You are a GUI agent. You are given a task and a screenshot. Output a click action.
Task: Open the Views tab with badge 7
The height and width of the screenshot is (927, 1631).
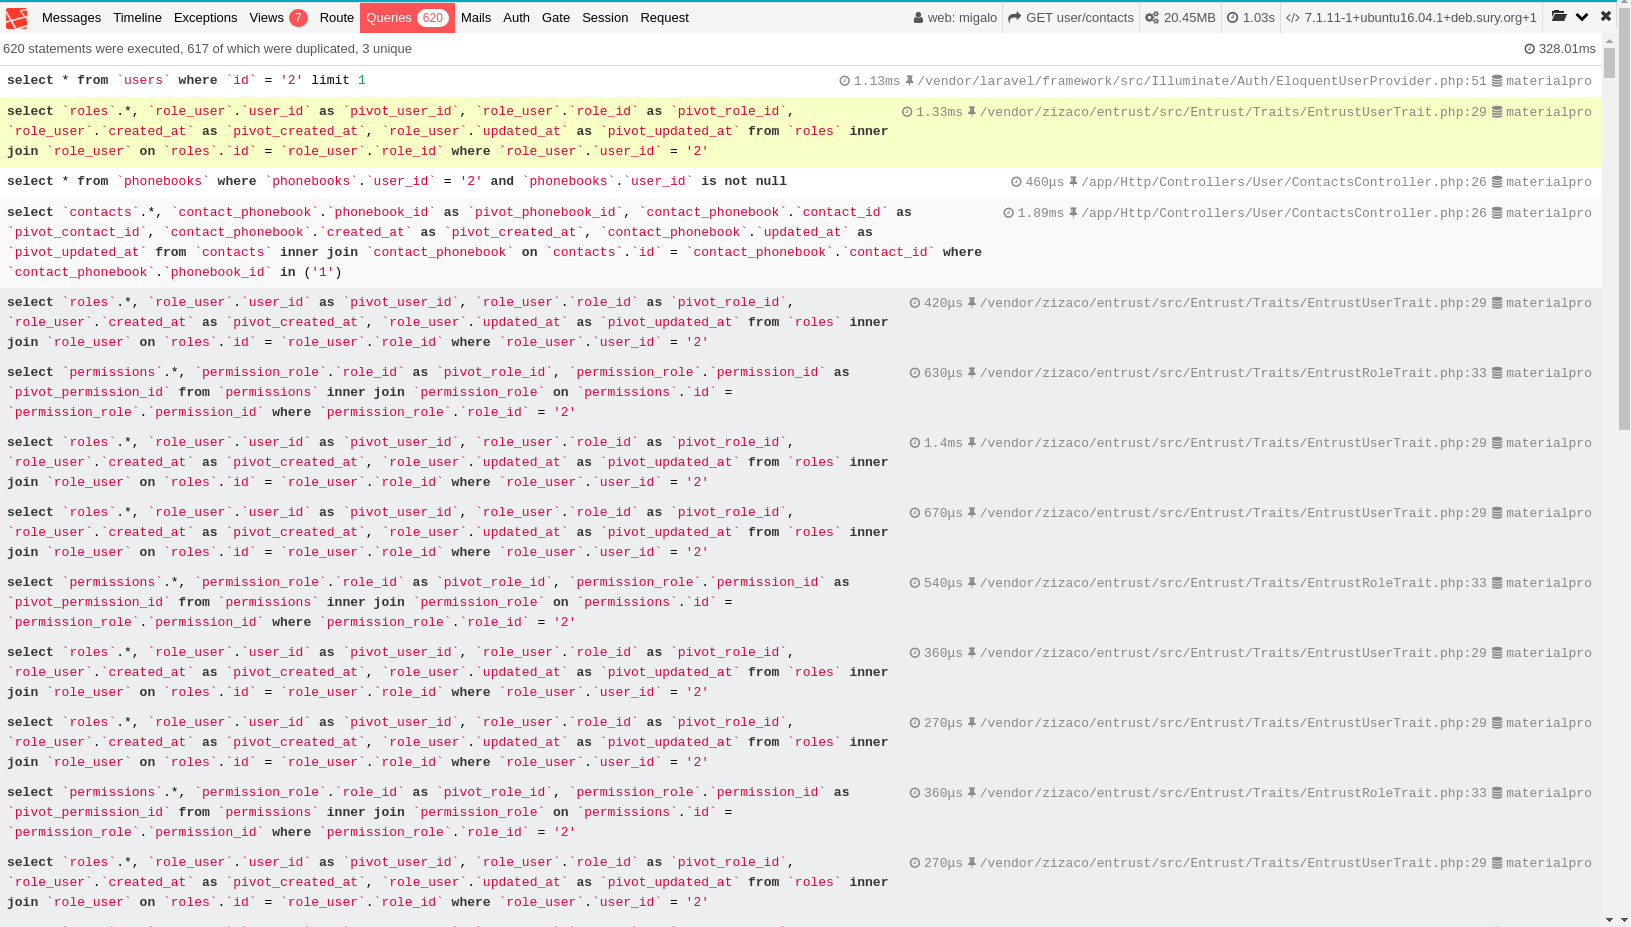pos(278,18)
